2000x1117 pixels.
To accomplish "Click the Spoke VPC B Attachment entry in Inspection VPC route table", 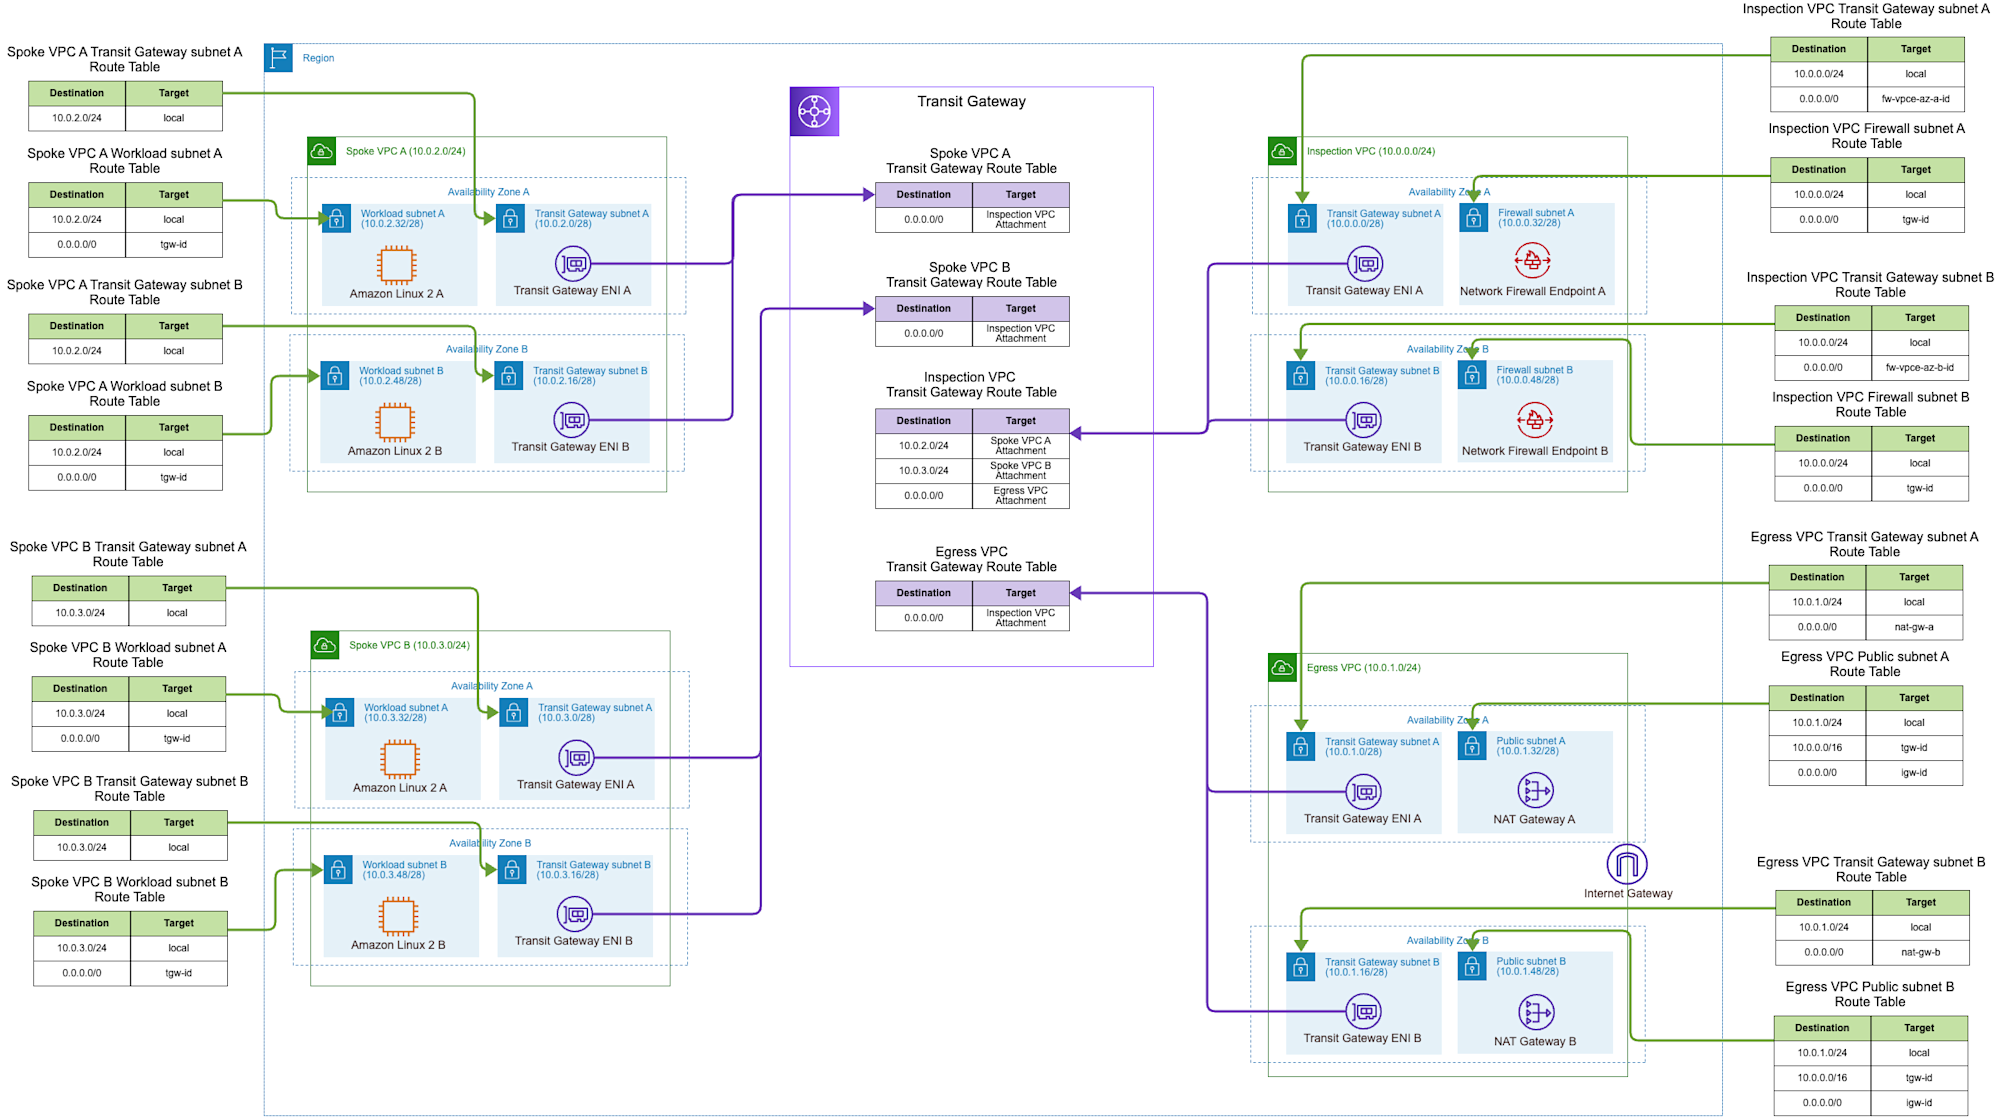I will pyautogui.click(x=1021, y=470).
